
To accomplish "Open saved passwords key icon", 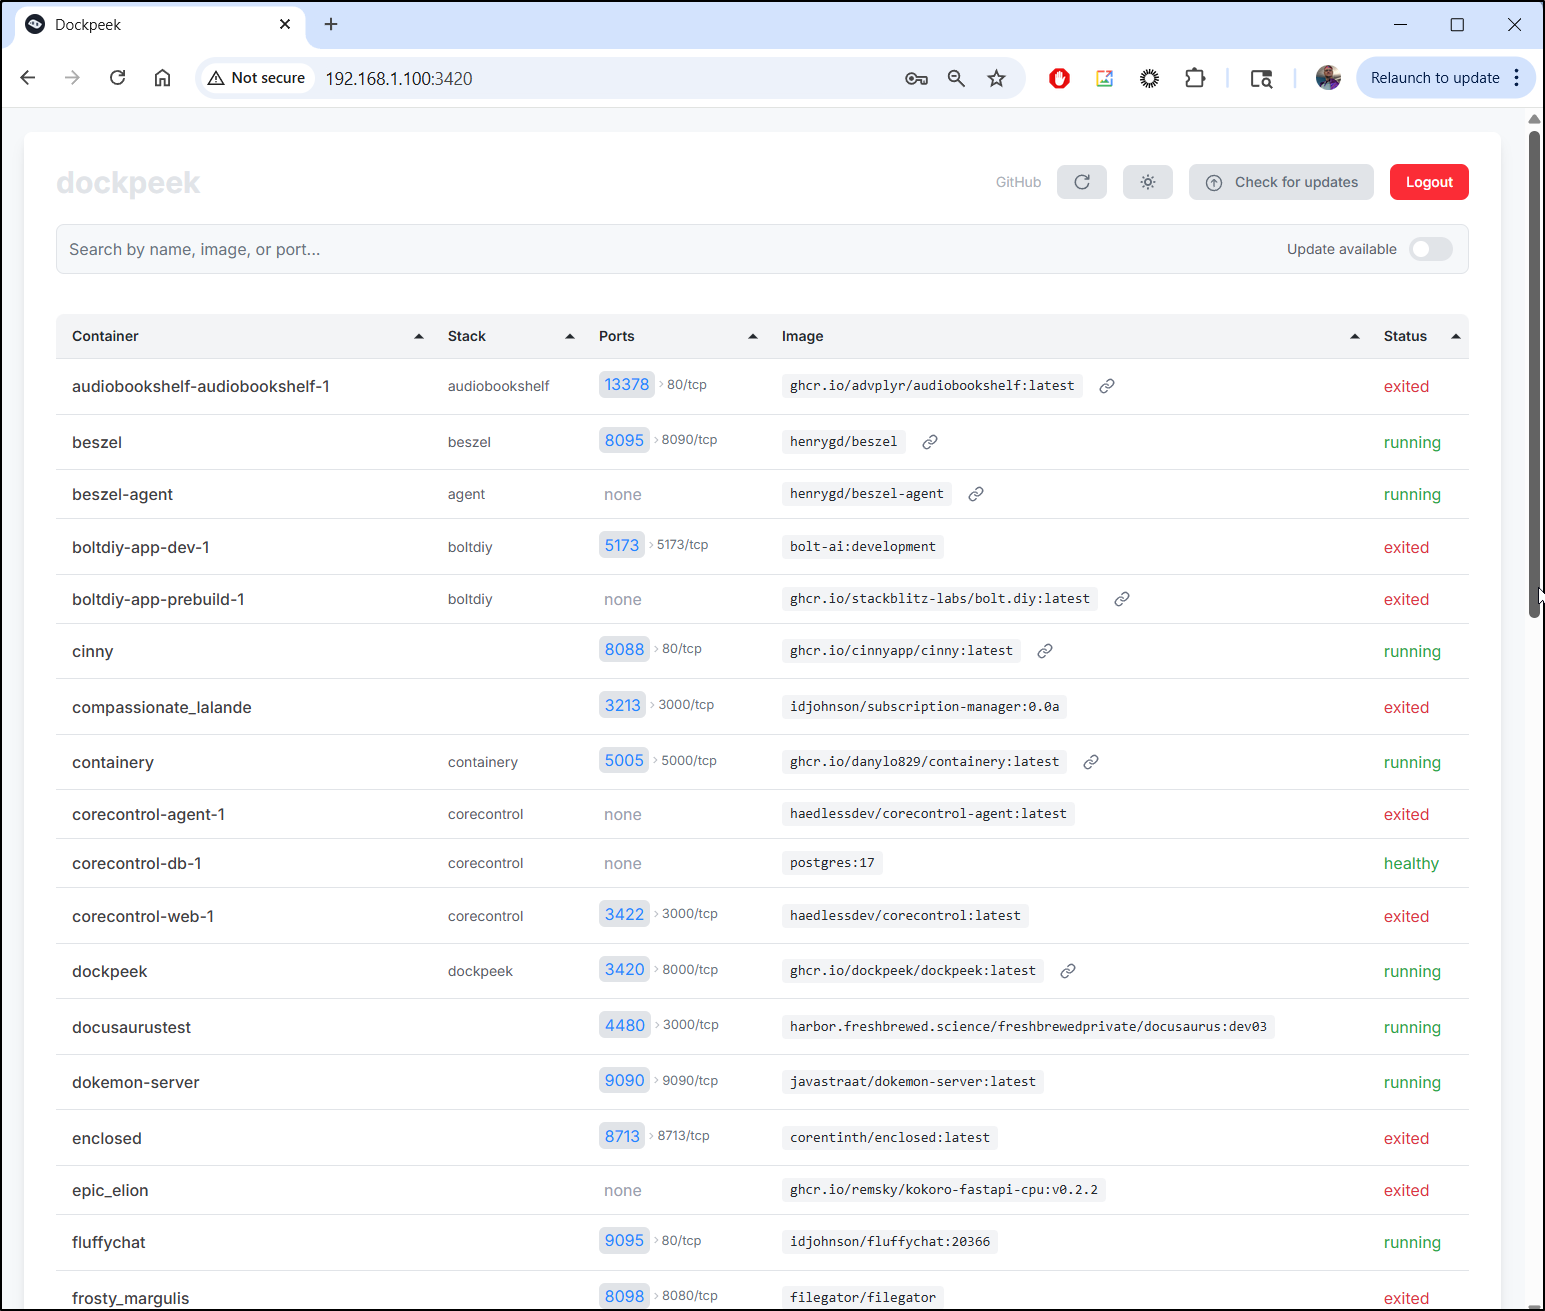I will point(916,78).
